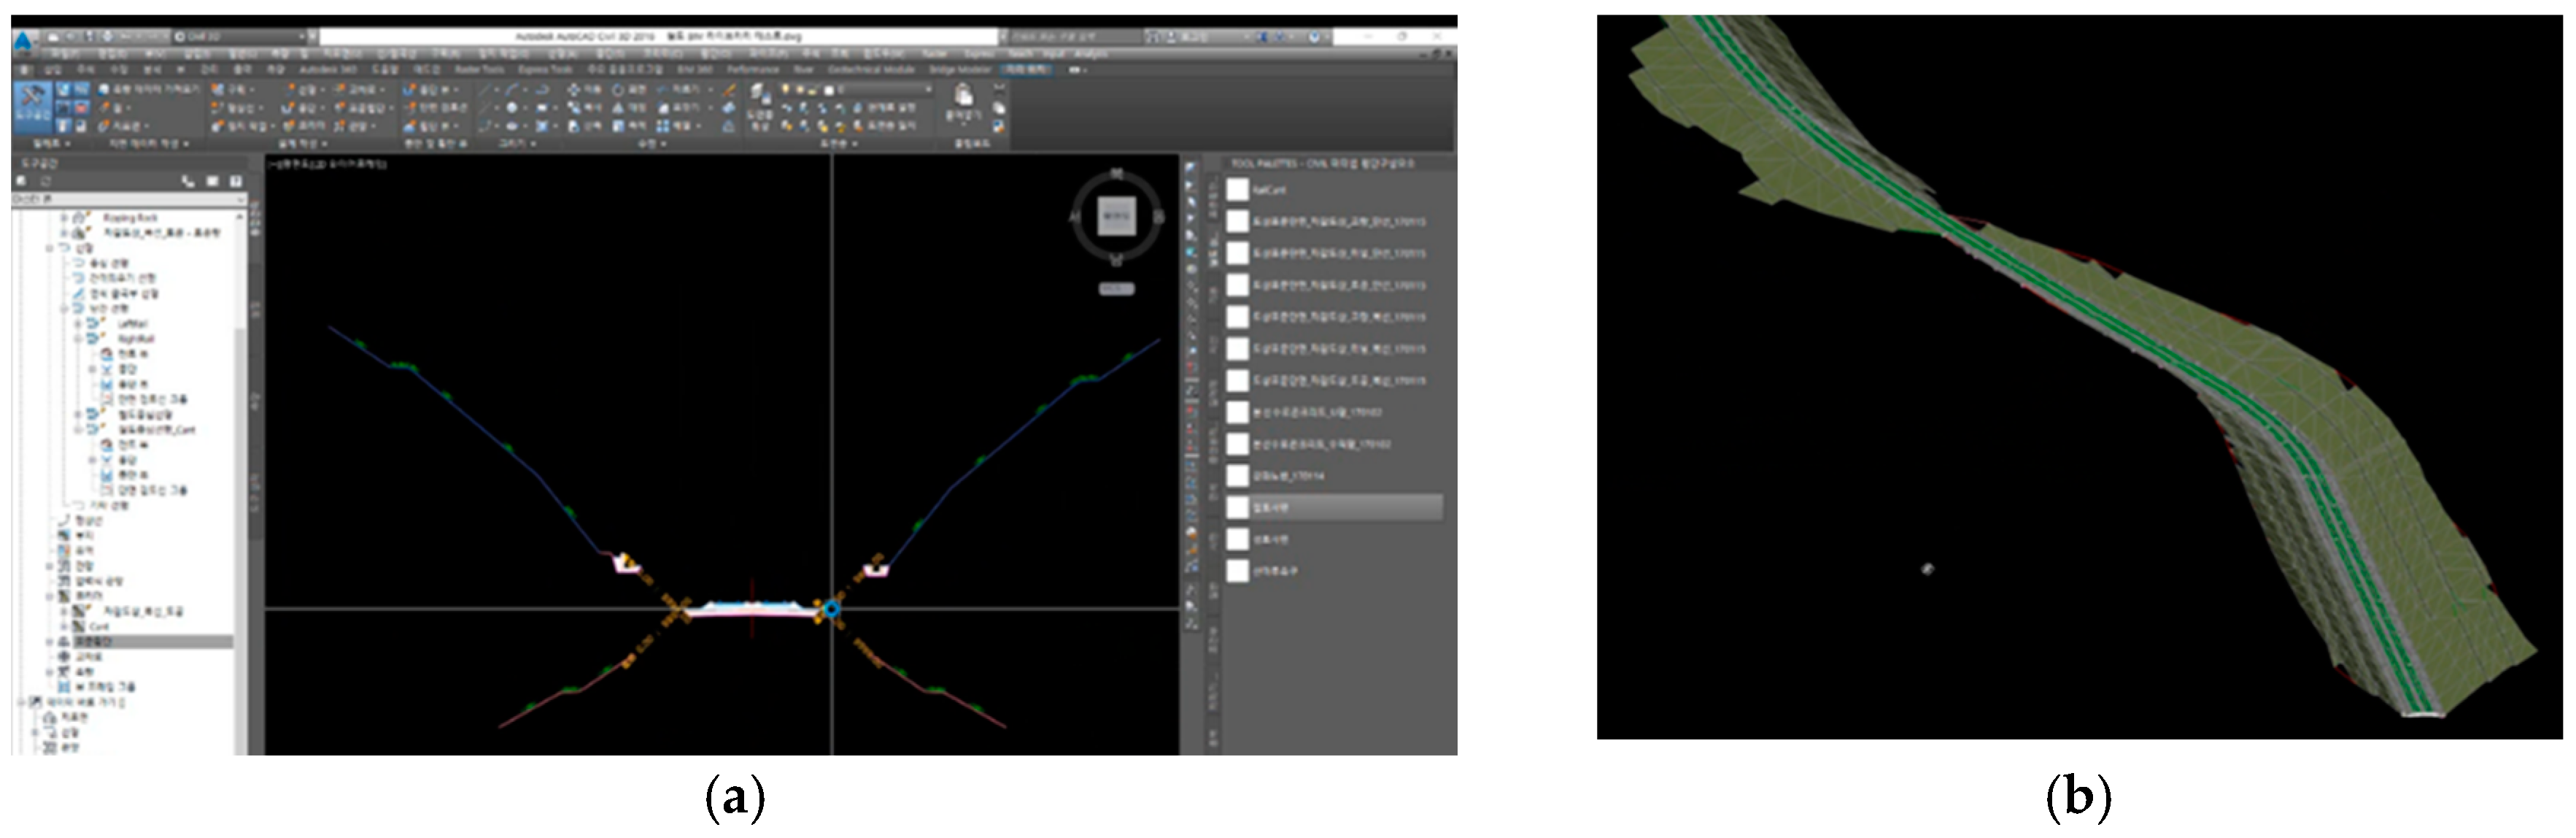Switch to the Autodesk 360 ribbon tab
2576x838 pixels.
[x=327, y=70]
